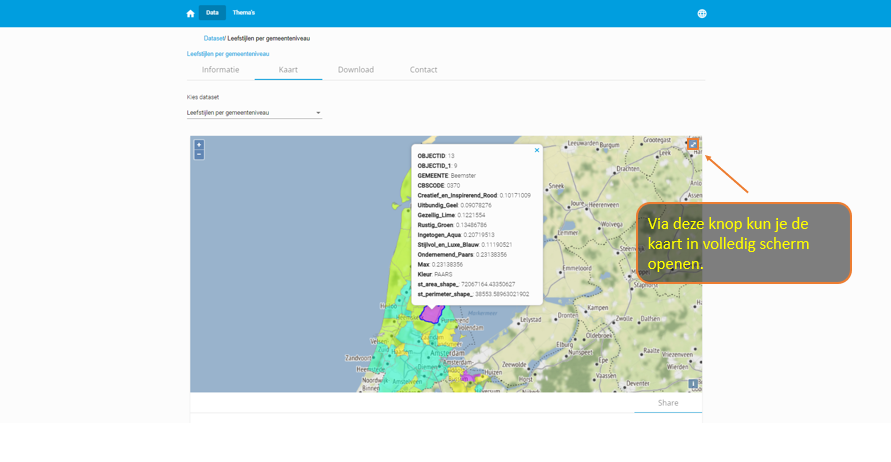Click the Leeuwarden label on the map
The width and height of the screenshot is (891, 462).
584,144
